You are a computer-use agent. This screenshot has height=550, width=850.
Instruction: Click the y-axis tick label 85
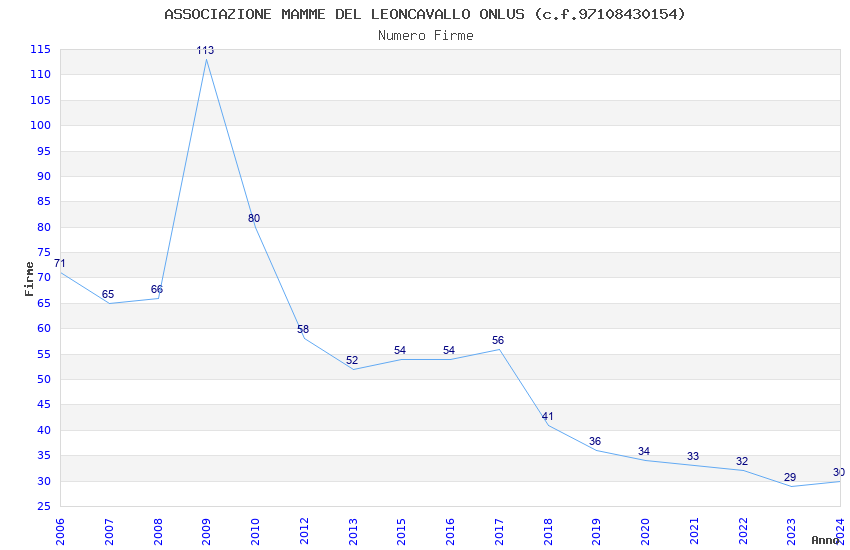(44, 202)
